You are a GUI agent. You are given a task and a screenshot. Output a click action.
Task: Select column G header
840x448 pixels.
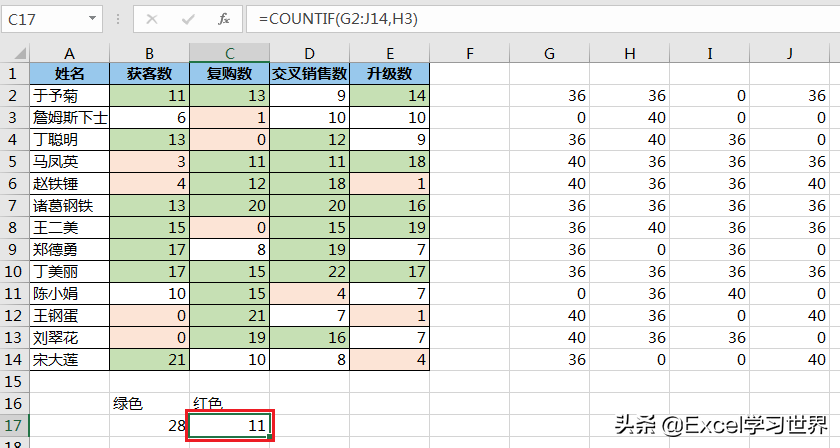coord(549,53)
